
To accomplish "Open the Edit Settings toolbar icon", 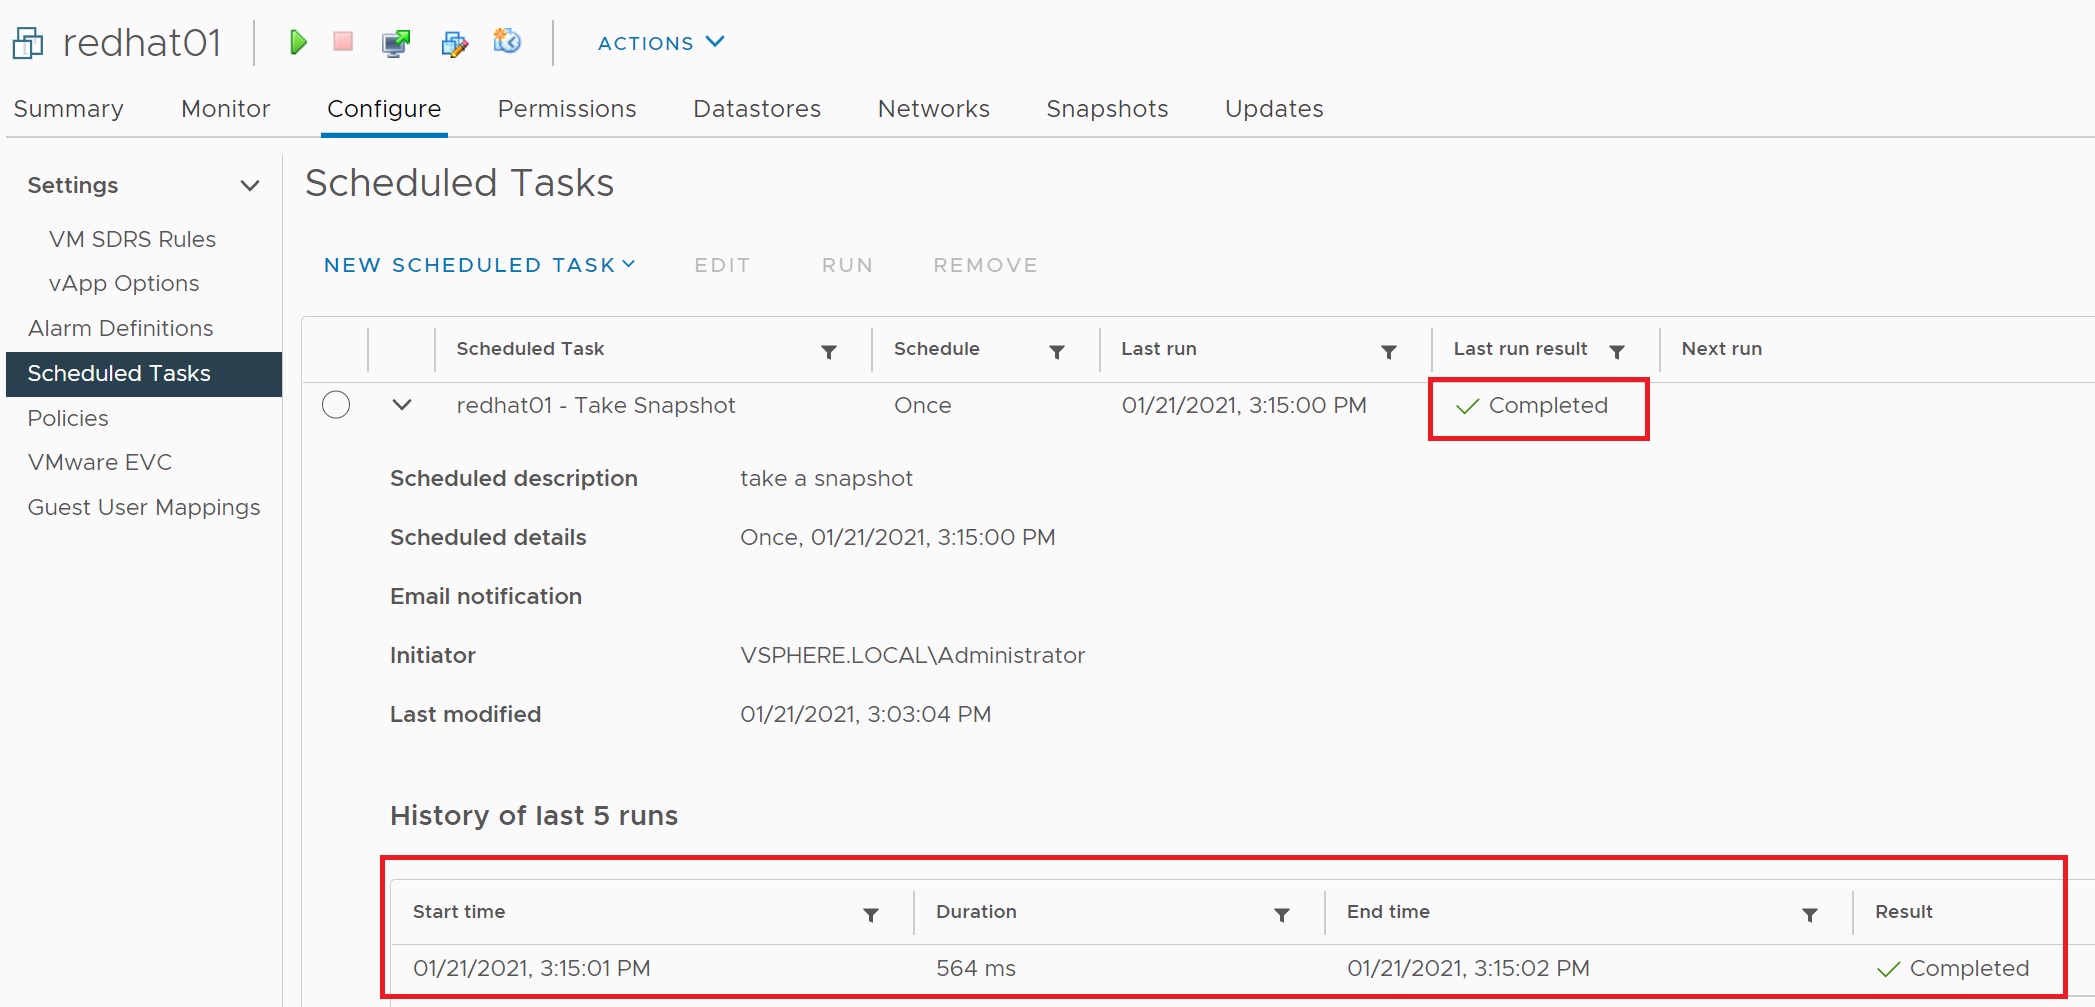I will 454,43.
